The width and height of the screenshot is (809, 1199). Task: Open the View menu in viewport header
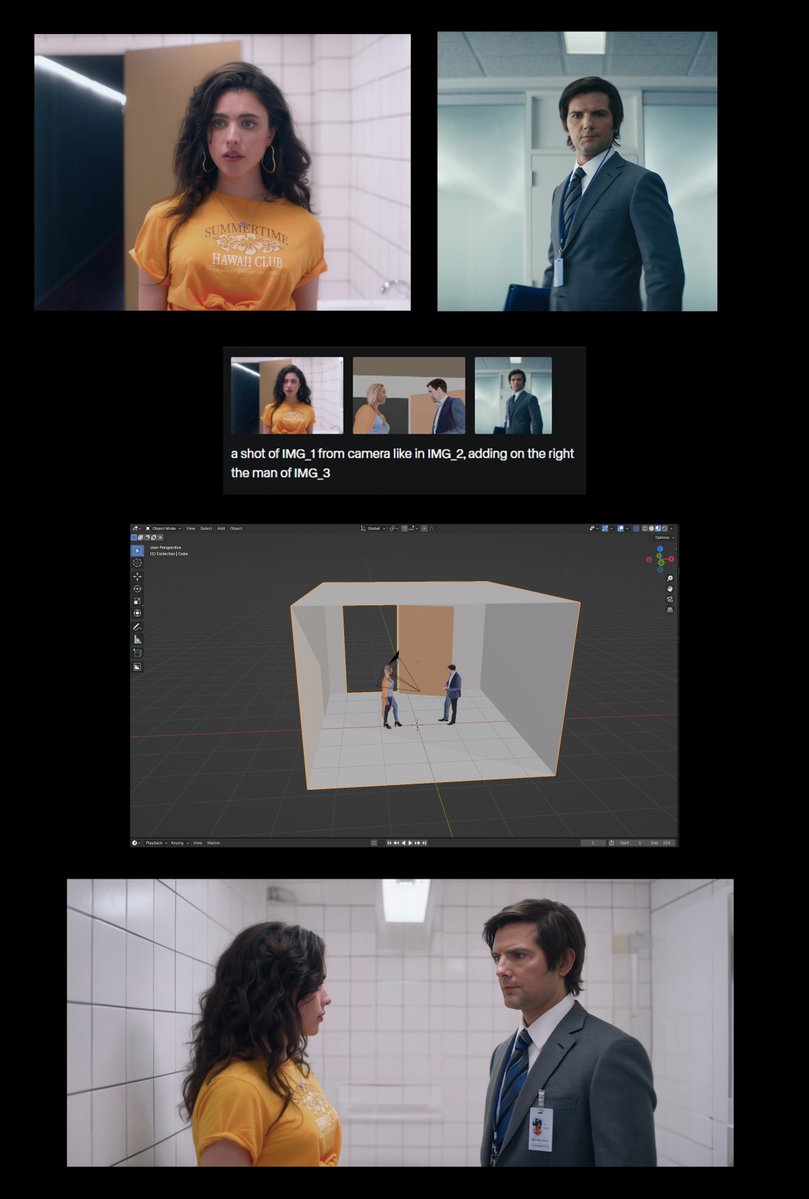(190, 528)
